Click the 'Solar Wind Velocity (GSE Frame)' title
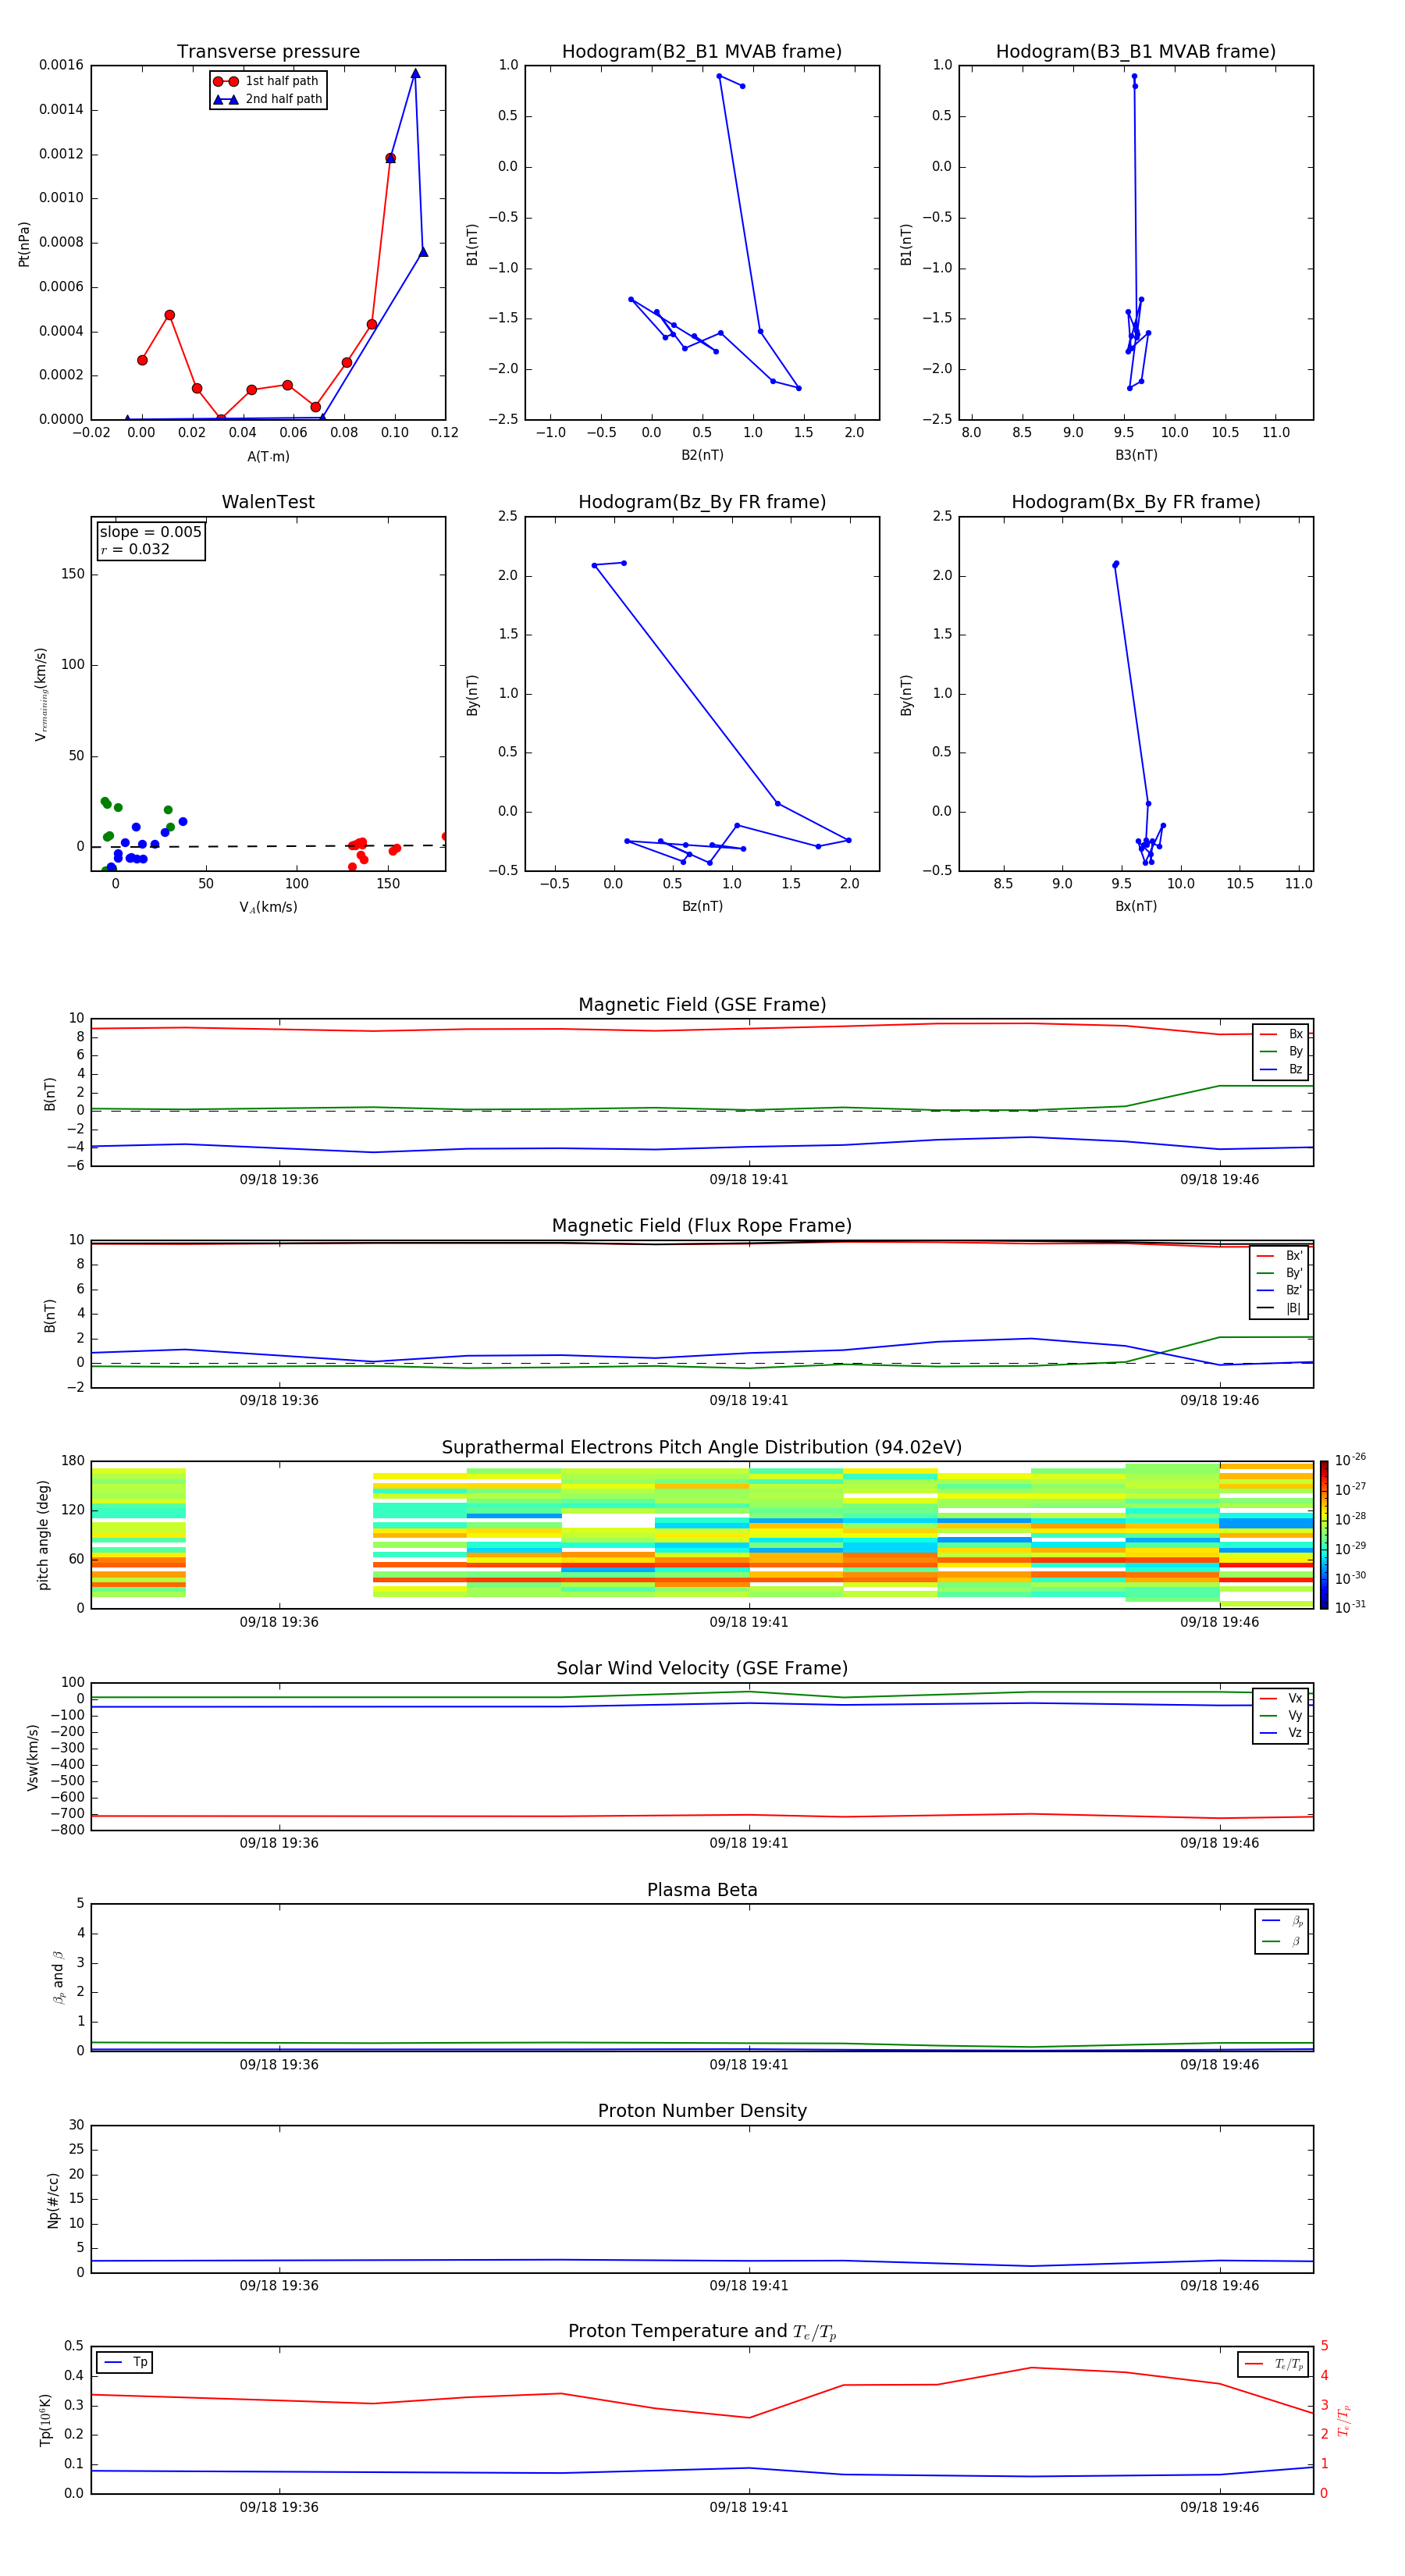Viewport: 1405px width, 2576px height. pyautogui.click(x=702, y=1668)
